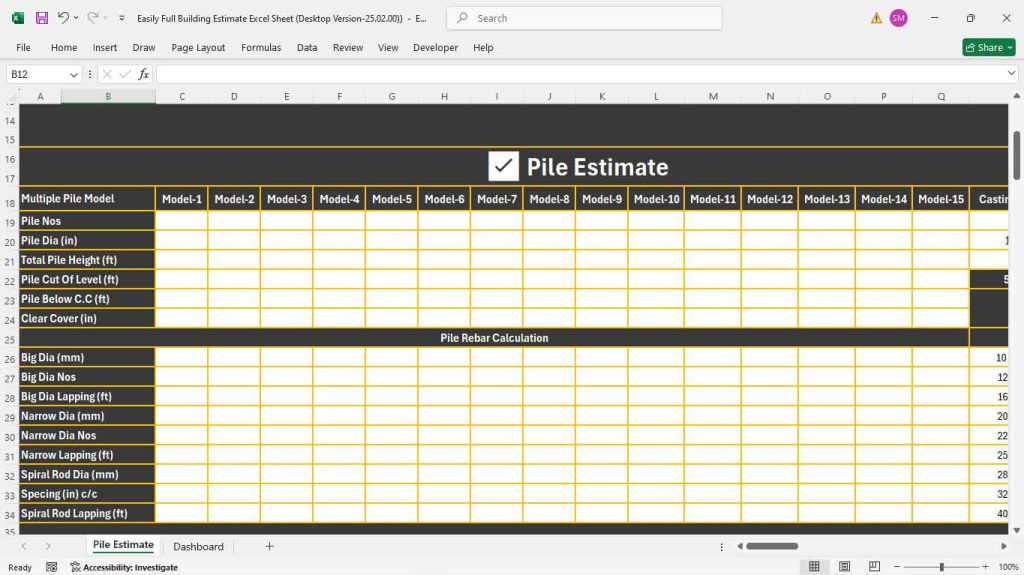1024x575 pixels.
Task: Click the Undo arrow icon
Action: [x=63, y=18]
